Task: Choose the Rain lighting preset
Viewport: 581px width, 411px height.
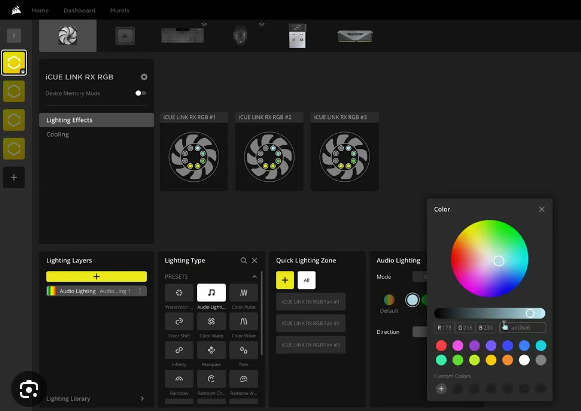Action: tap(243, 350)
